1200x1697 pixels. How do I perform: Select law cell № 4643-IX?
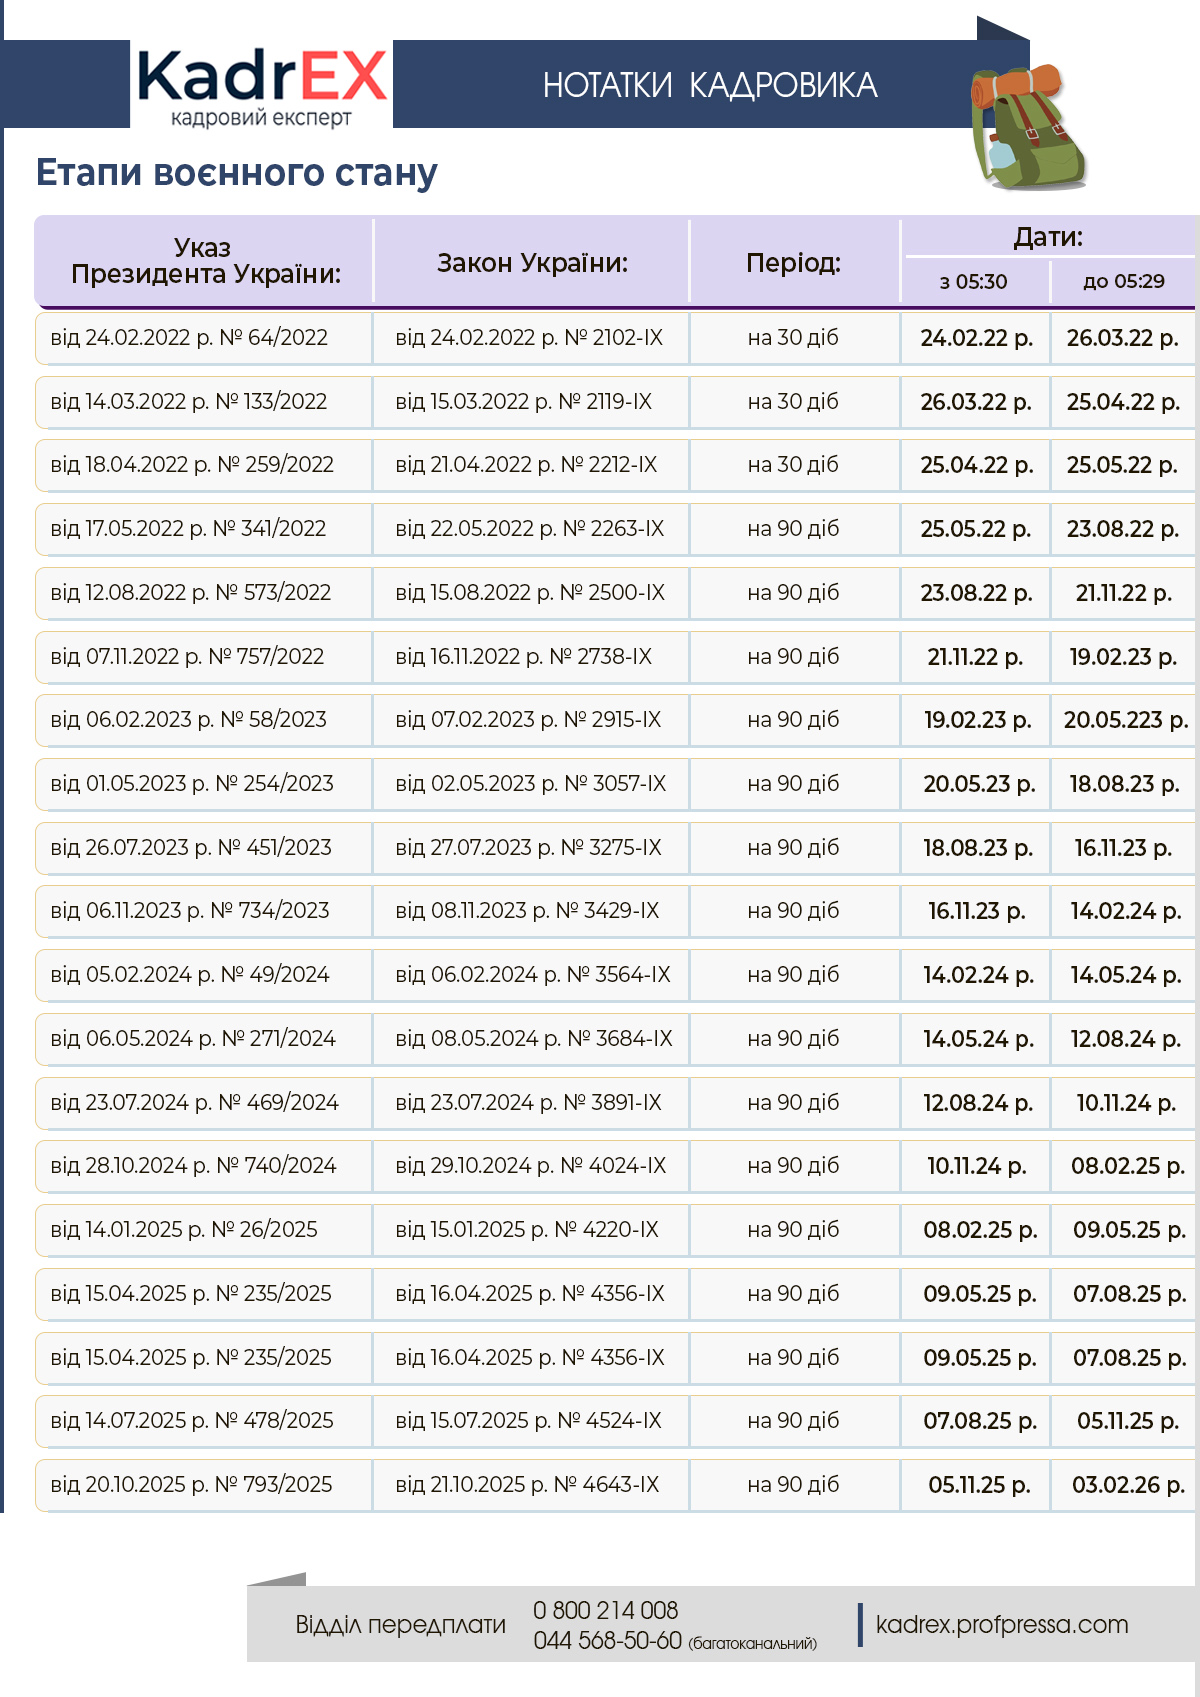pyautogui.click(x=527, y=1485)
